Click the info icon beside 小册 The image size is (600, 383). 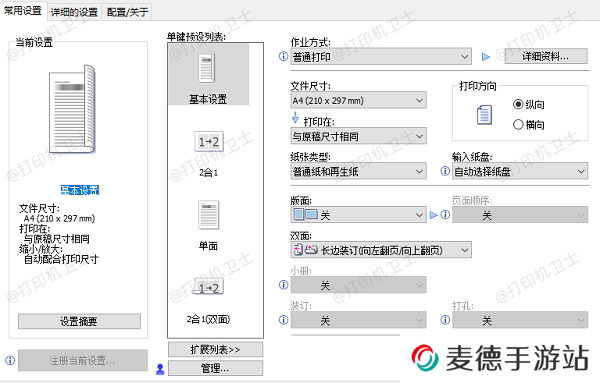284,285
